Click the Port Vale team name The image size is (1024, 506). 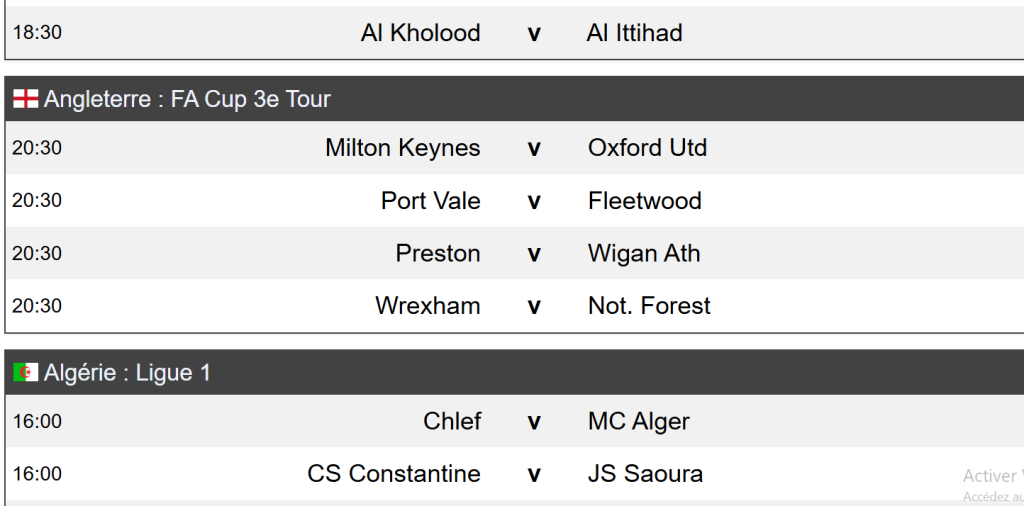click(430, 201)
